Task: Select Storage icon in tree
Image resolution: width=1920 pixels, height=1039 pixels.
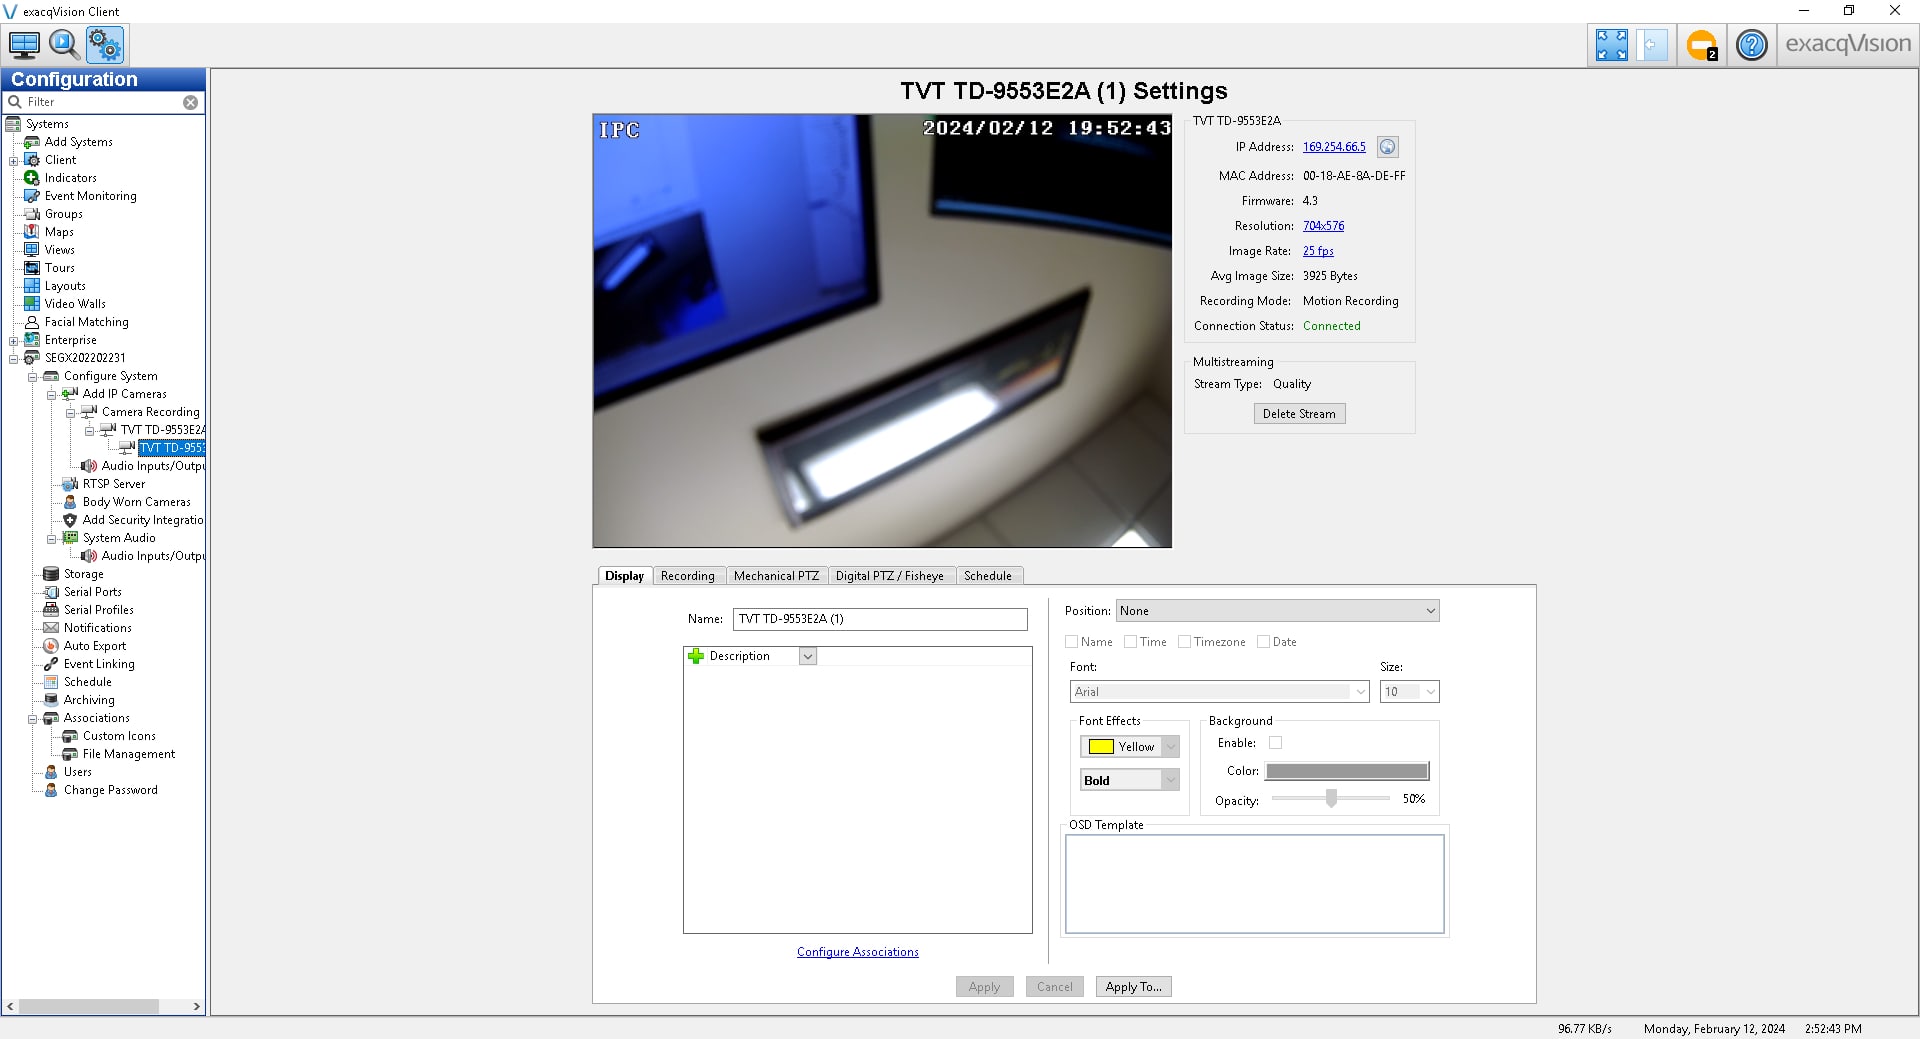Action: [51, 574]
